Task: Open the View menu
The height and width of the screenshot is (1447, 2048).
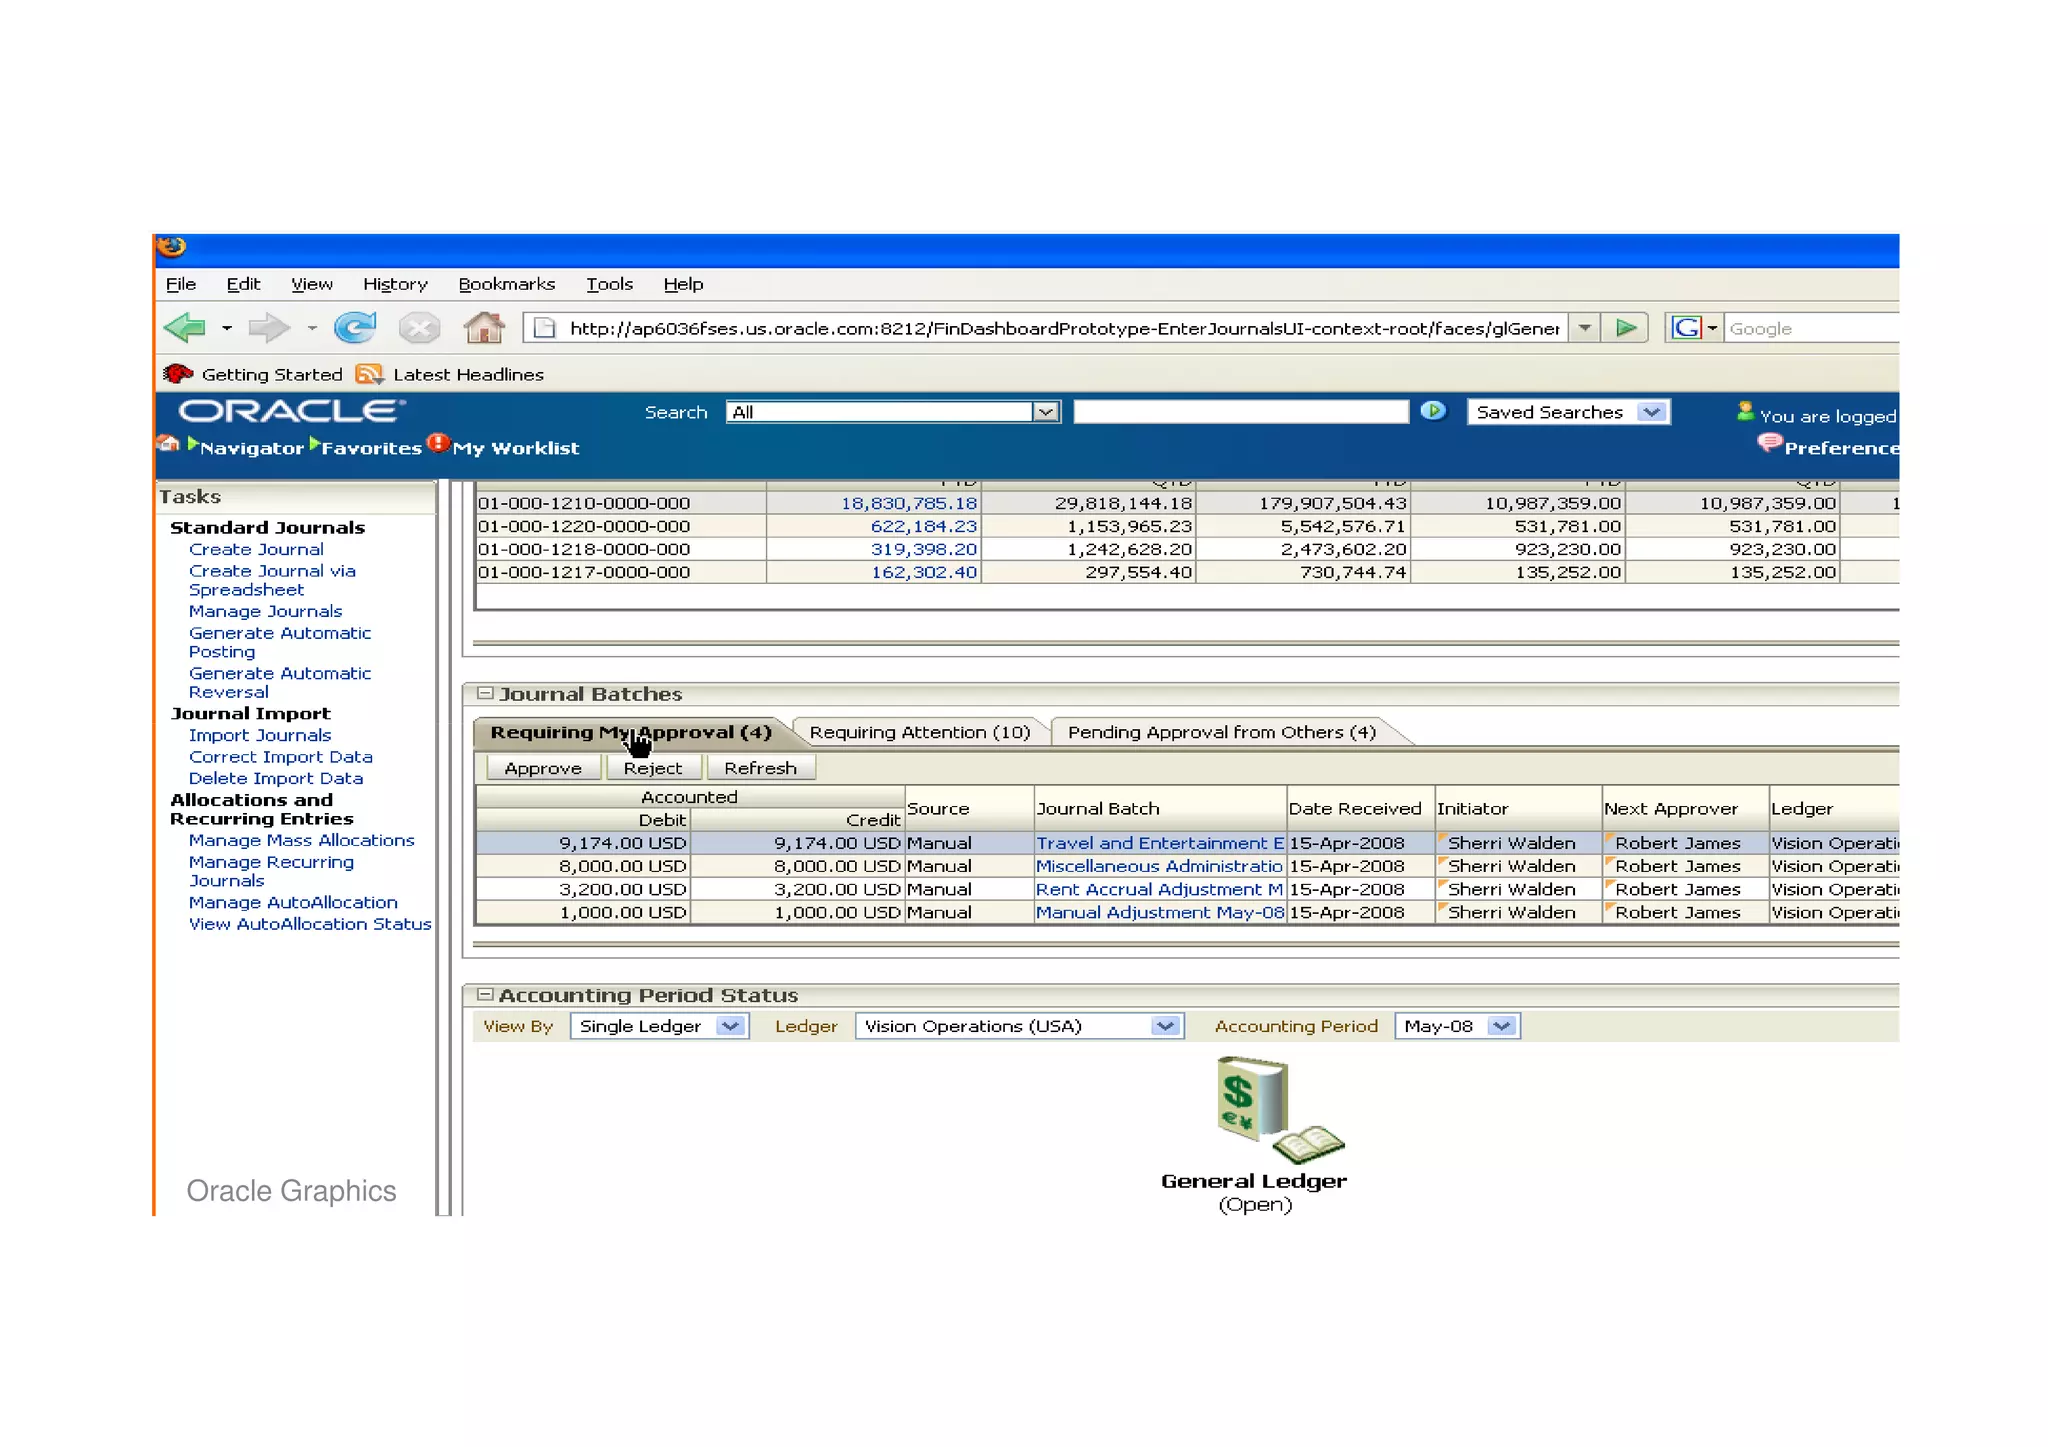Action: tap(312, 284)
